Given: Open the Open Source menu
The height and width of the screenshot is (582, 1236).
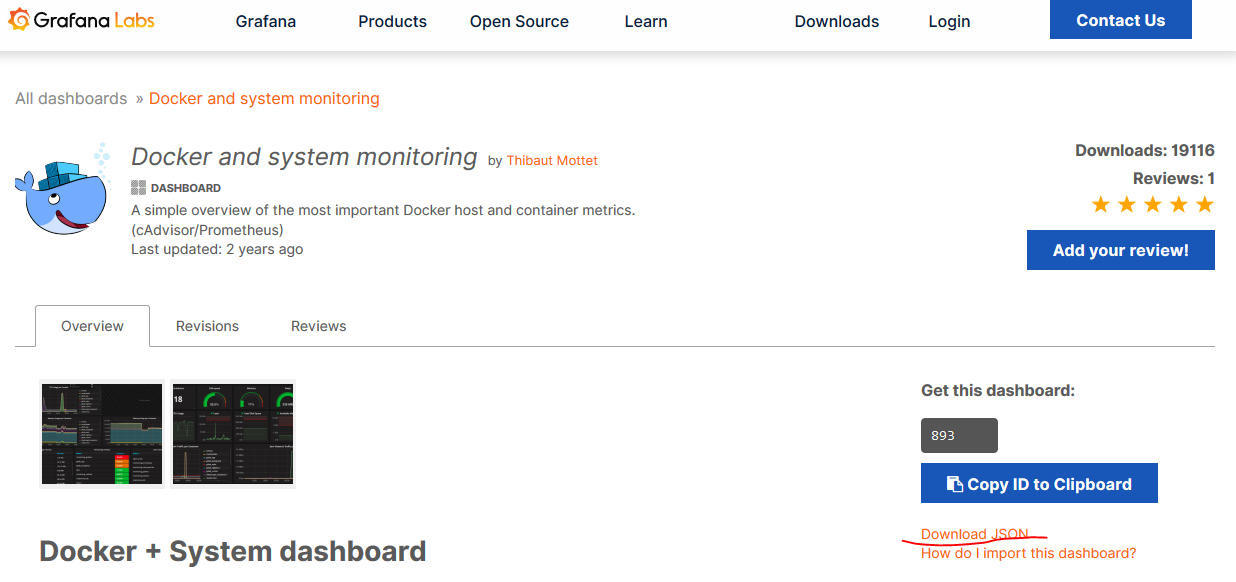Looking at the screenshot, I should tap(519, 21).
